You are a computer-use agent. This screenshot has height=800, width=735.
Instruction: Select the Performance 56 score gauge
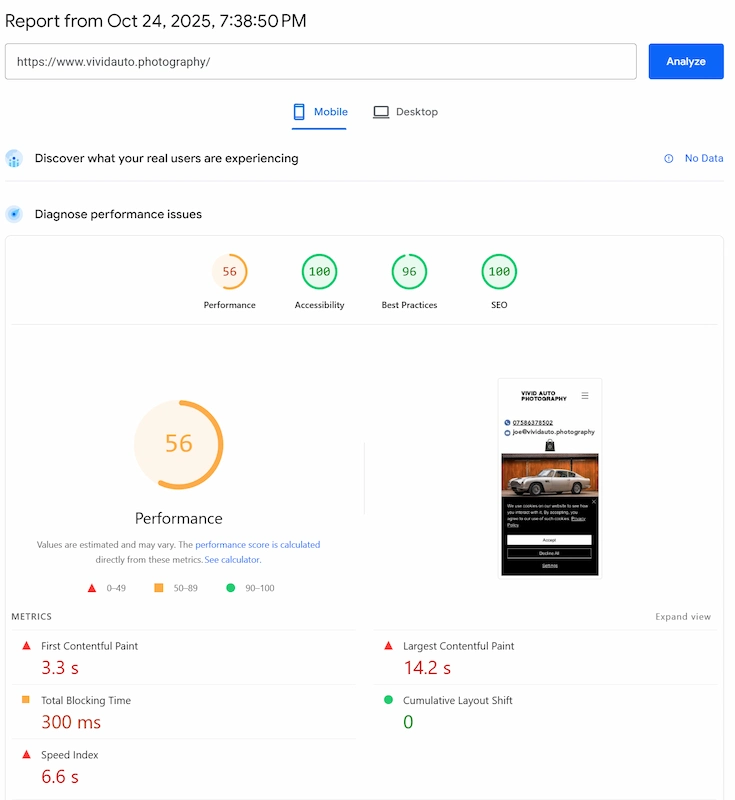pyautogui.click(x=230, y=271)
